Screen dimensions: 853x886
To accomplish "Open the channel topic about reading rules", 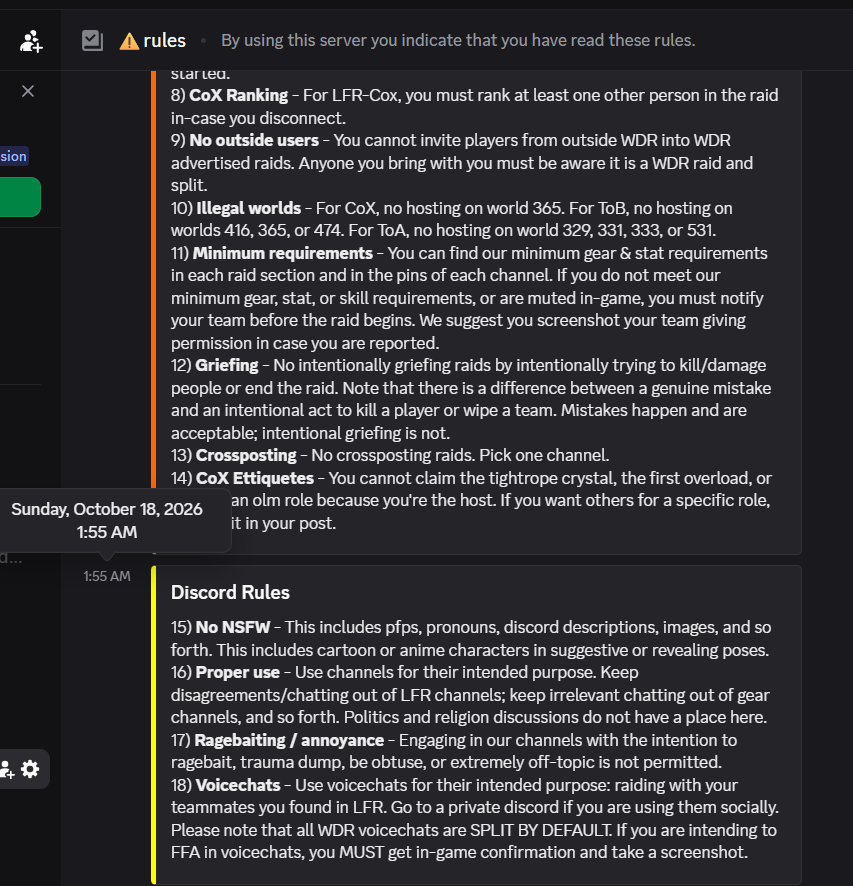I will 458,41.
